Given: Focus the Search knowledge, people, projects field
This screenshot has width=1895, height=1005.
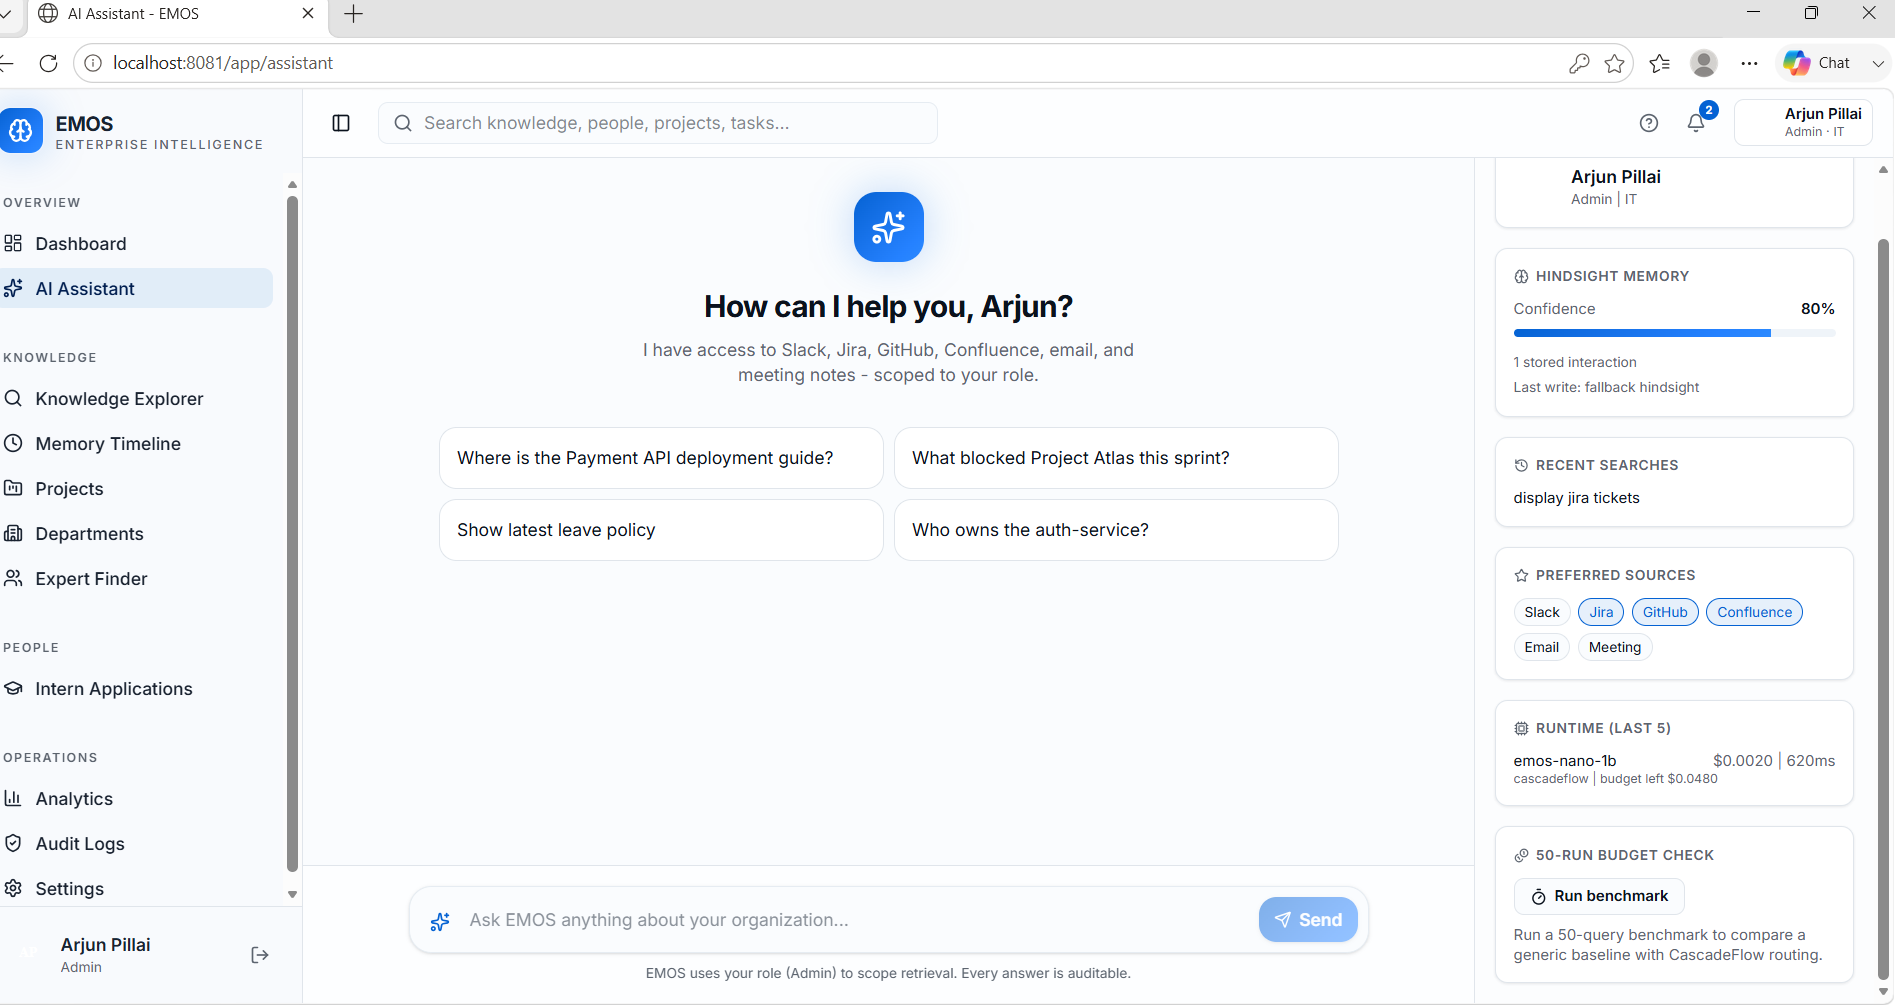Looking at the screenshot, I should click(658, 123).
